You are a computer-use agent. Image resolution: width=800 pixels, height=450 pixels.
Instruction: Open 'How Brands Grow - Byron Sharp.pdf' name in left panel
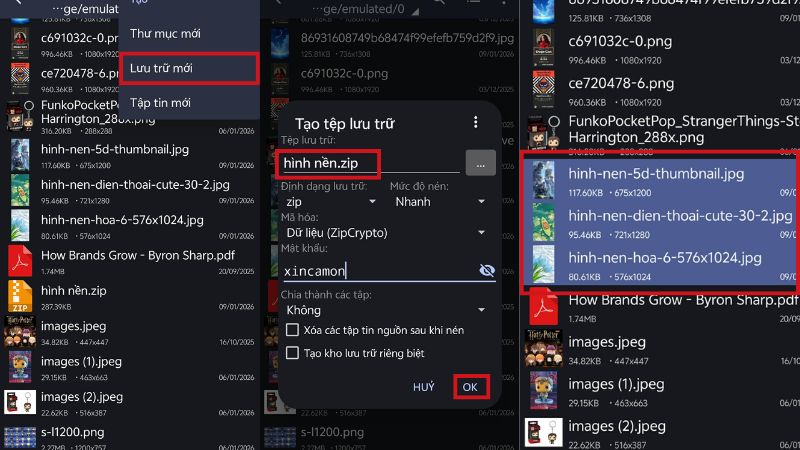(138, 255)
